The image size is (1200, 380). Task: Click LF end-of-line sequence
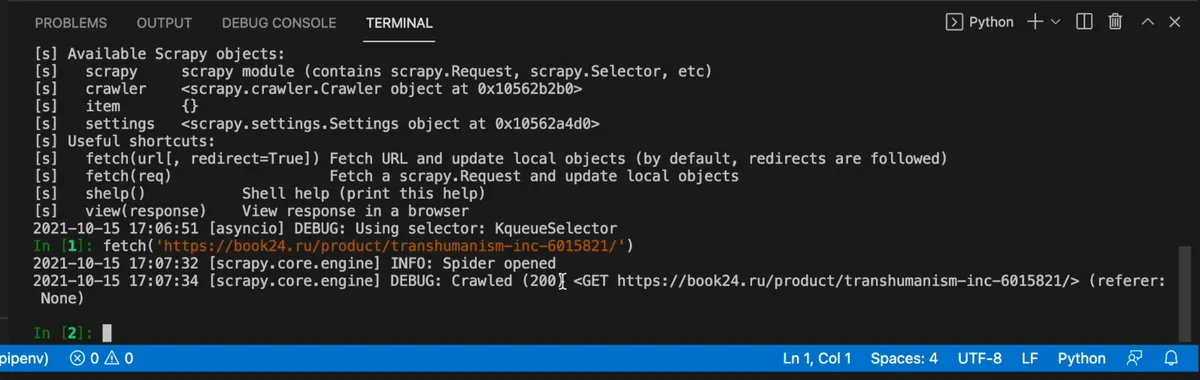click(1029, 358)
